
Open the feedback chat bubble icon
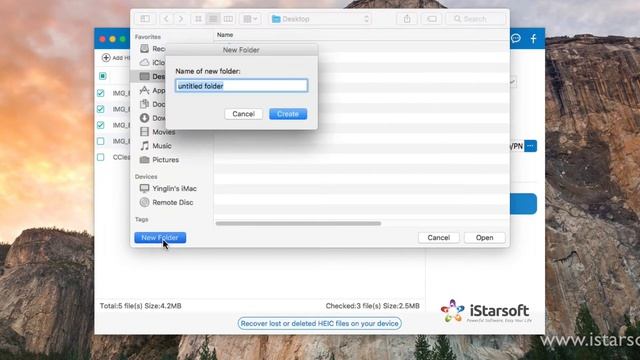[x=516, y=38]
